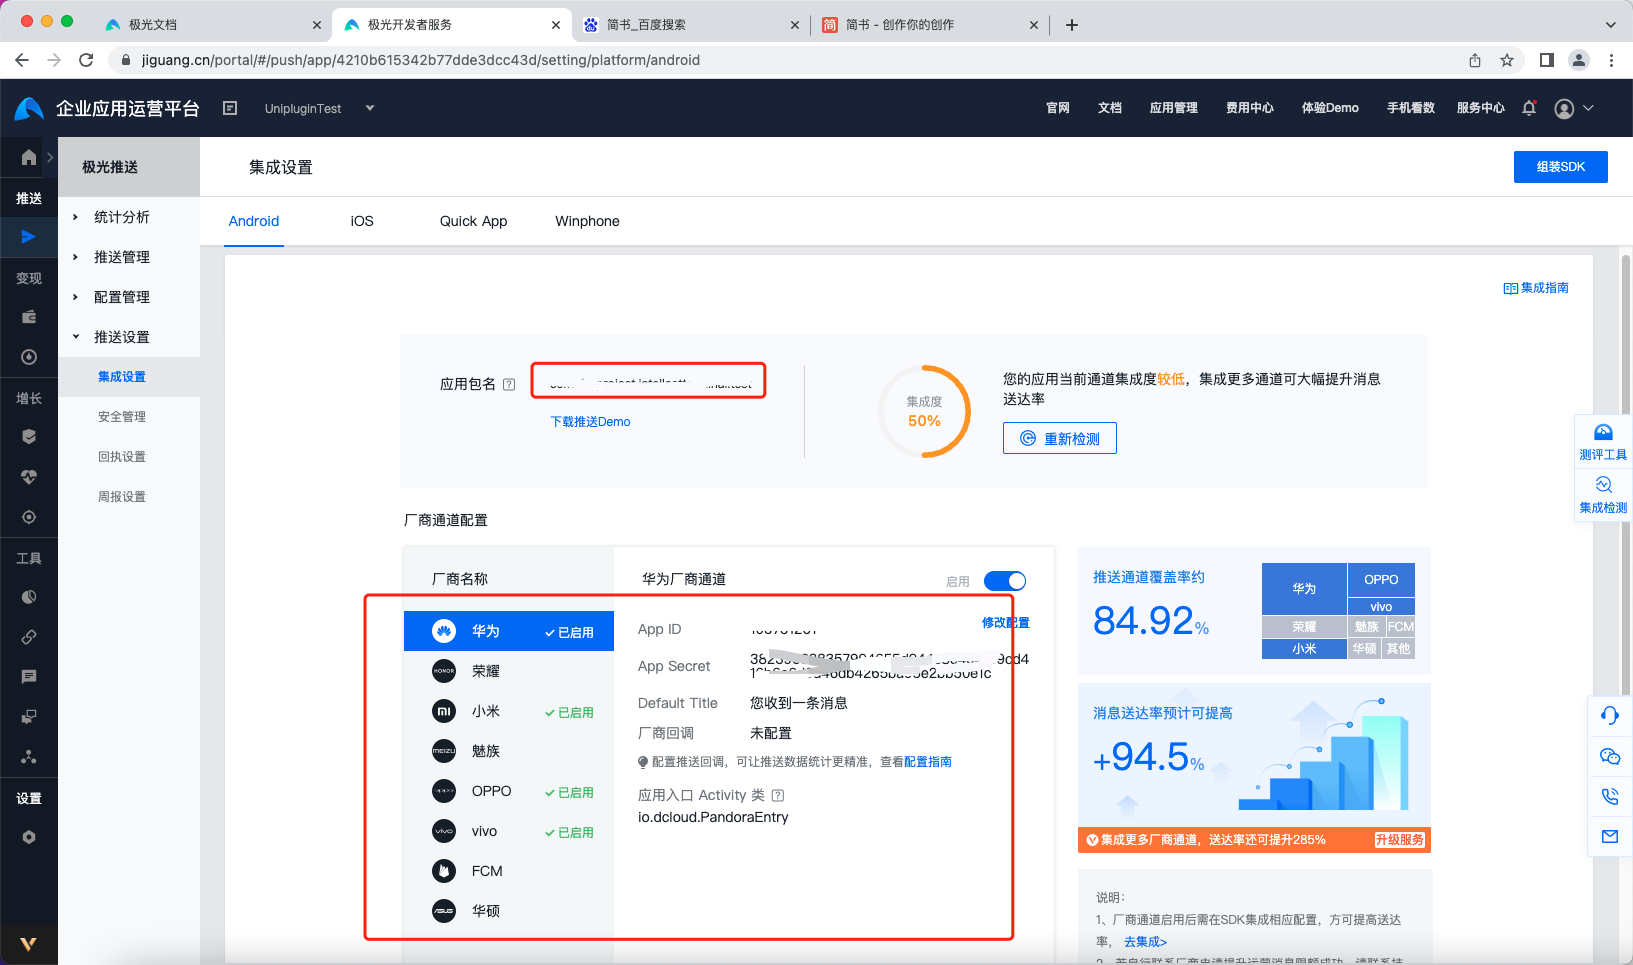Open the WeChat contact icon
Image resolution: width=1633 pixels, height=965 pixels.
pyautogui.click(x=1610, y=756)
